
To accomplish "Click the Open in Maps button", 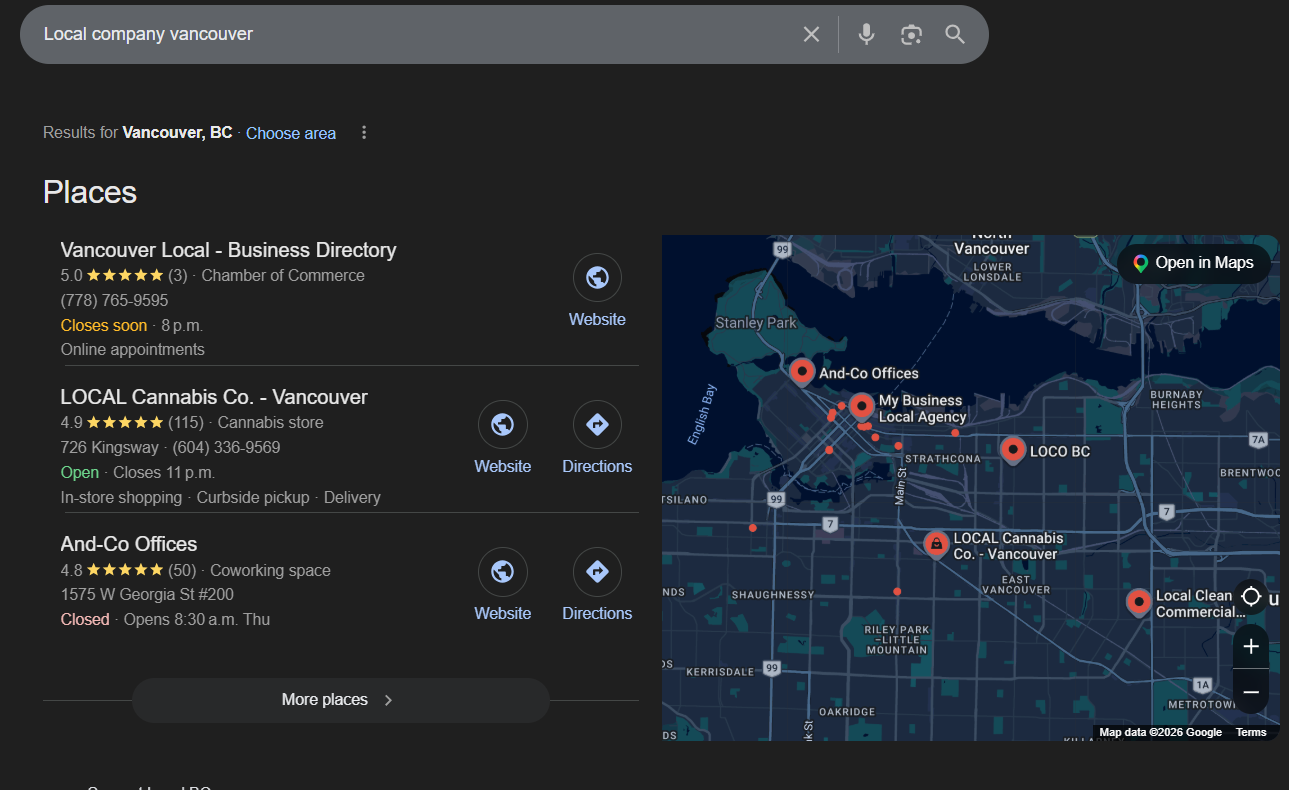I will (x=1194, y=263).
